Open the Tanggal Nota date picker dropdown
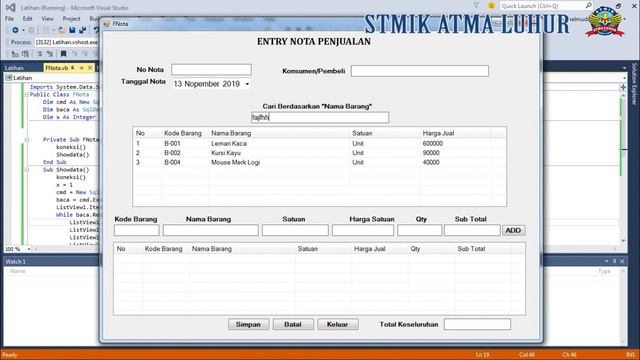 pyautogui.click(x=247, y=84)
